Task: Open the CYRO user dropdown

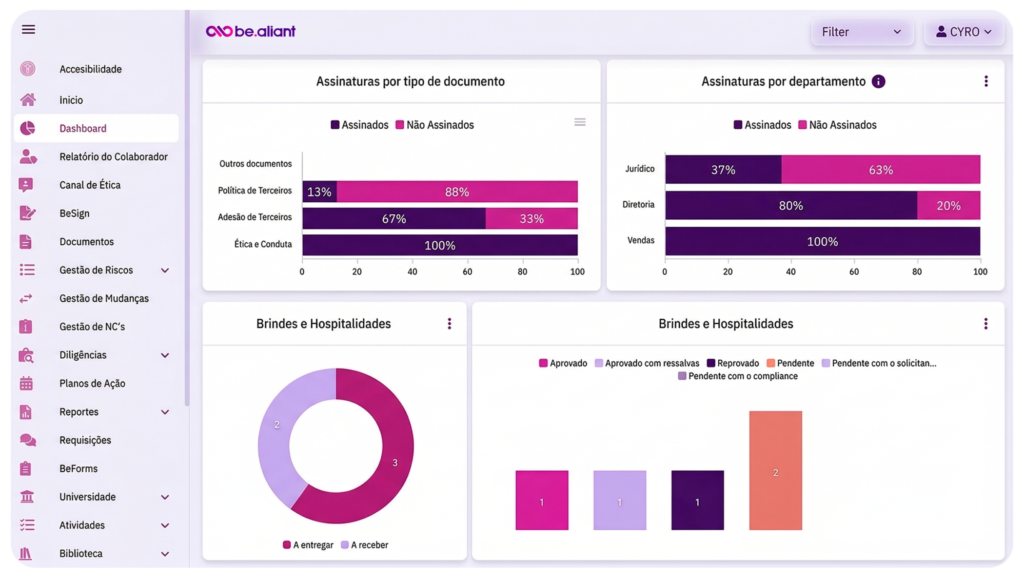Action: point(963,32)
